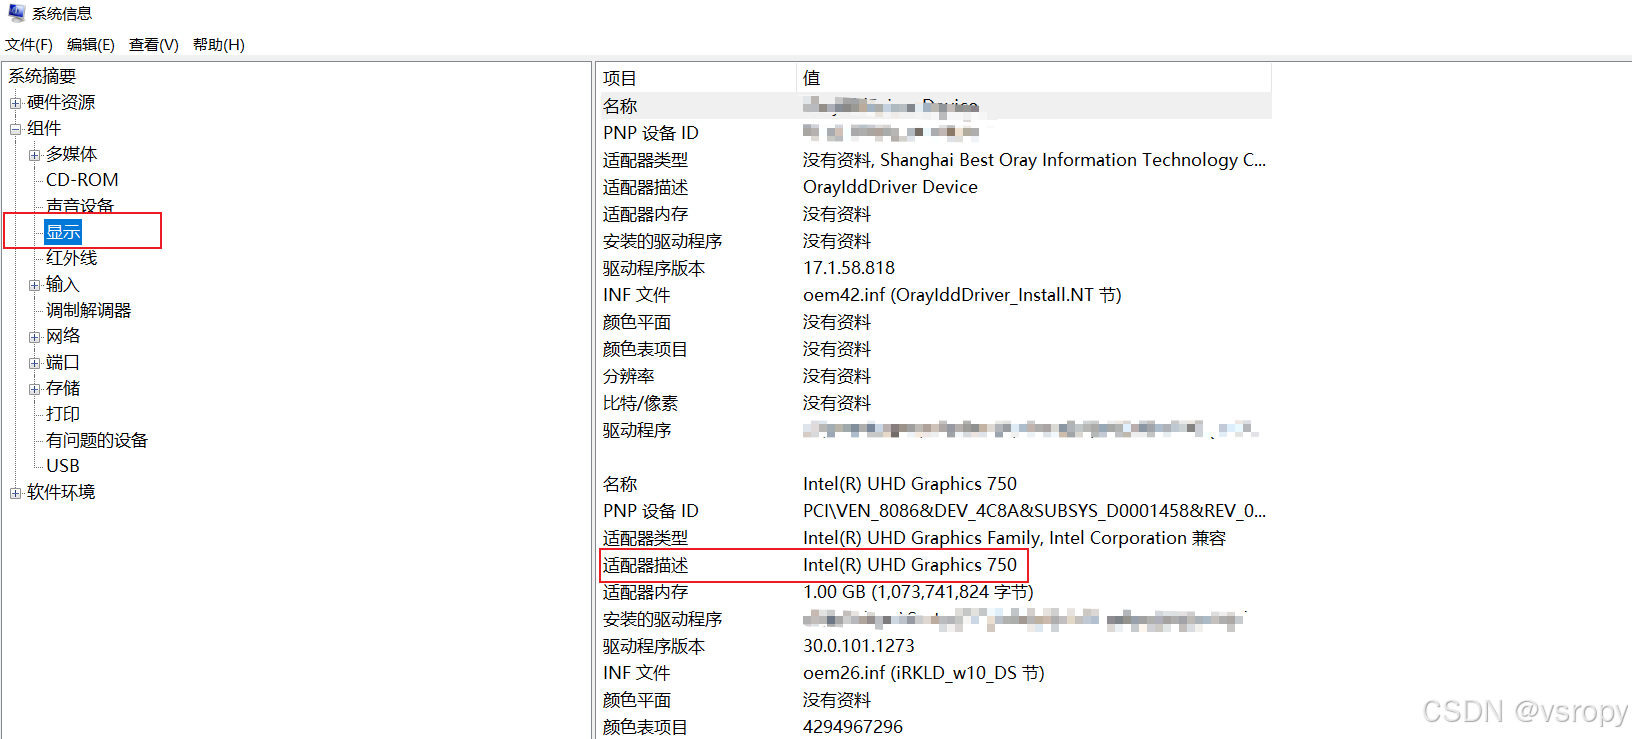Click oem26.inf (iRKLD_w10_DS 节) value
This screenshot has width=1632, height=739.
tap(924, 673)
